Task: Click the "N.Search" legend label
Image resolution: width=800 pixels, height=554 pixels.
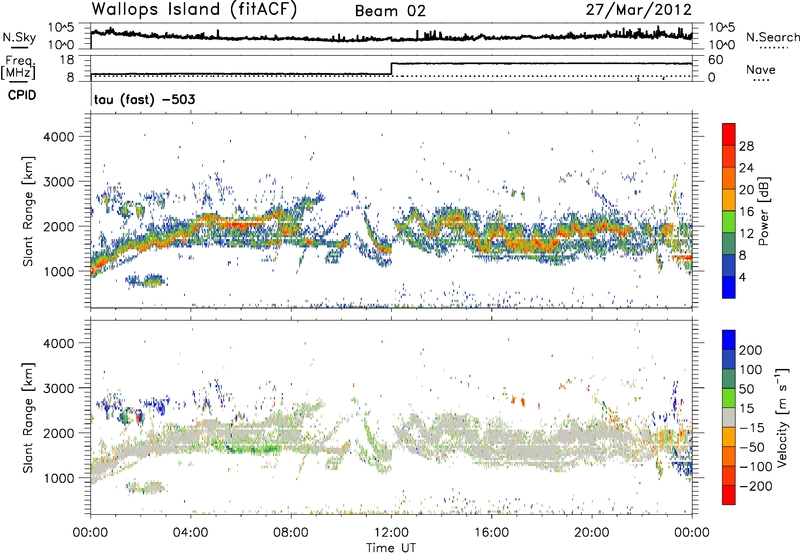Action: click(773, 37)
